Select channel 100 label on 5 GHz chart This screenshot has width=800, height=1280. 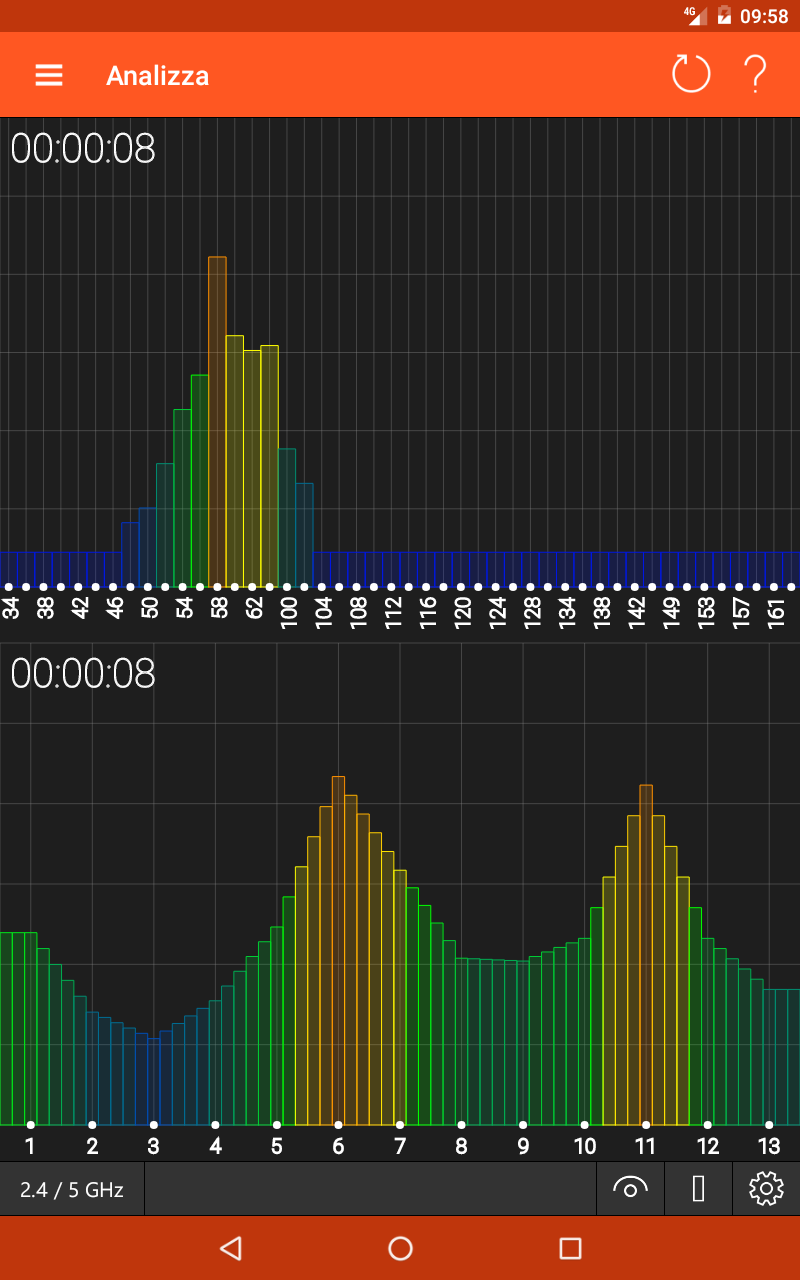pos(289,612)
